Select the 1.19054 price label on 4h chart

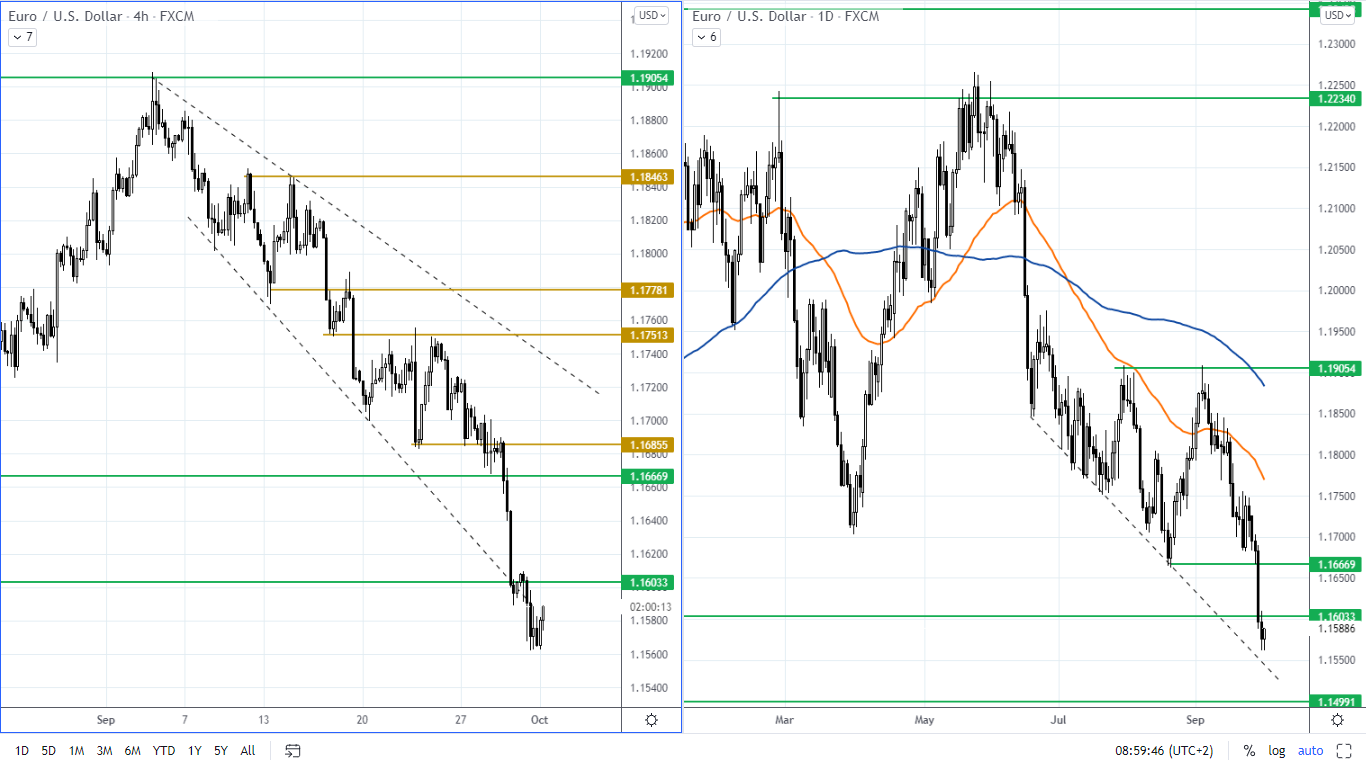[650, 78]
